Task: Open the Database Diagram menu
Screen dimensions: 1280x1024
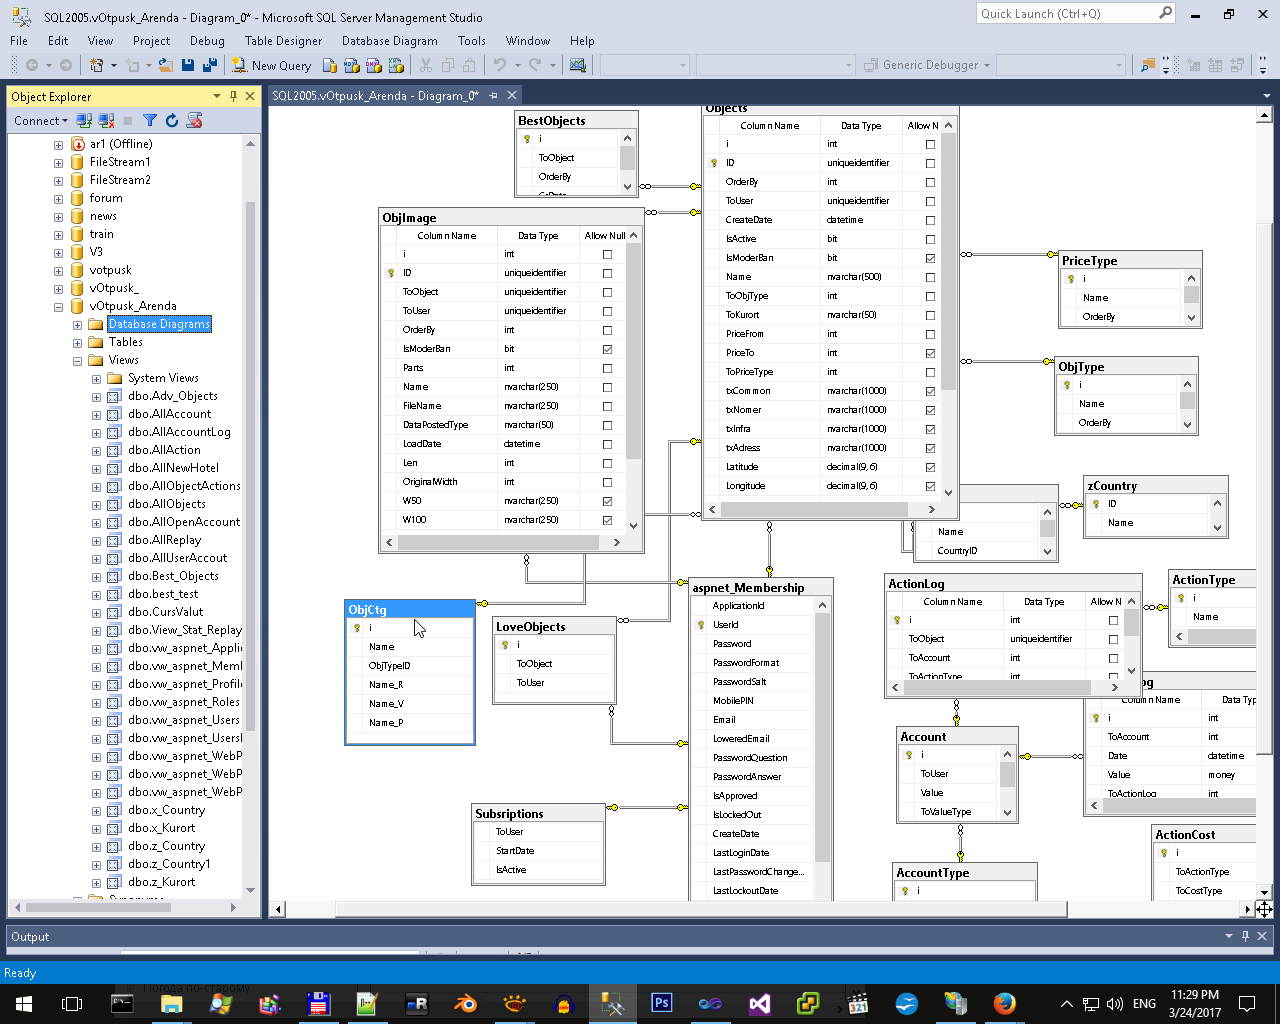Action: coord(389,41)
